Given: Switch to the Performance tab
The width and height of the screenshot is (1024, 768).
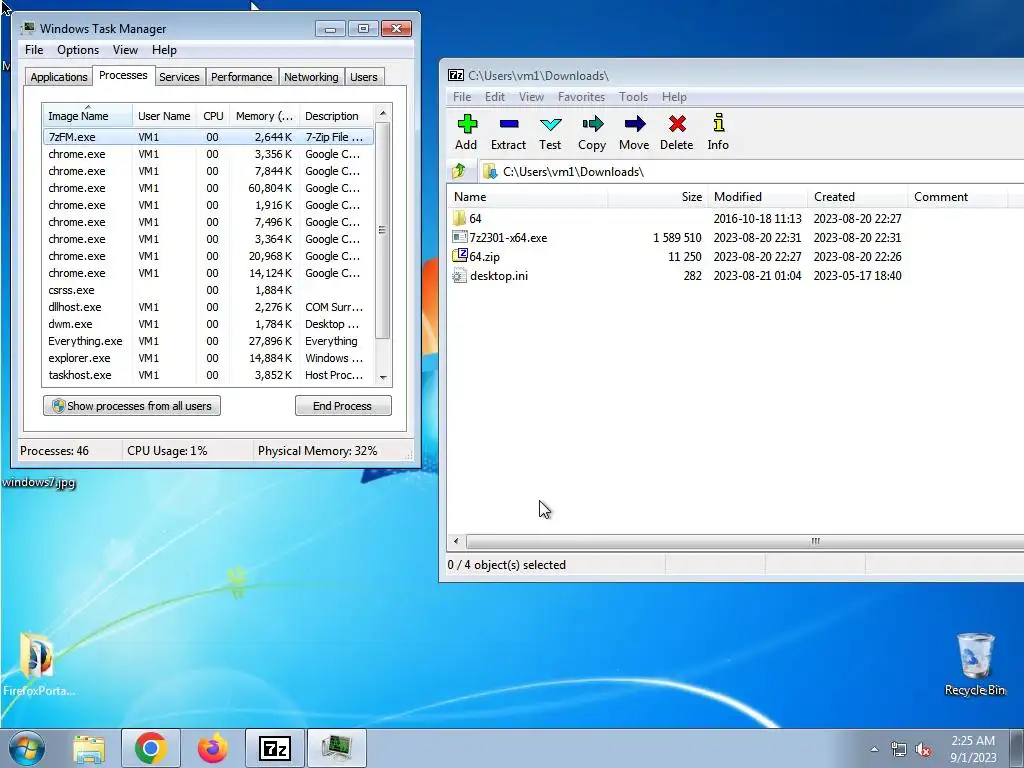Looking at the screenshot, I should [242, 76].
